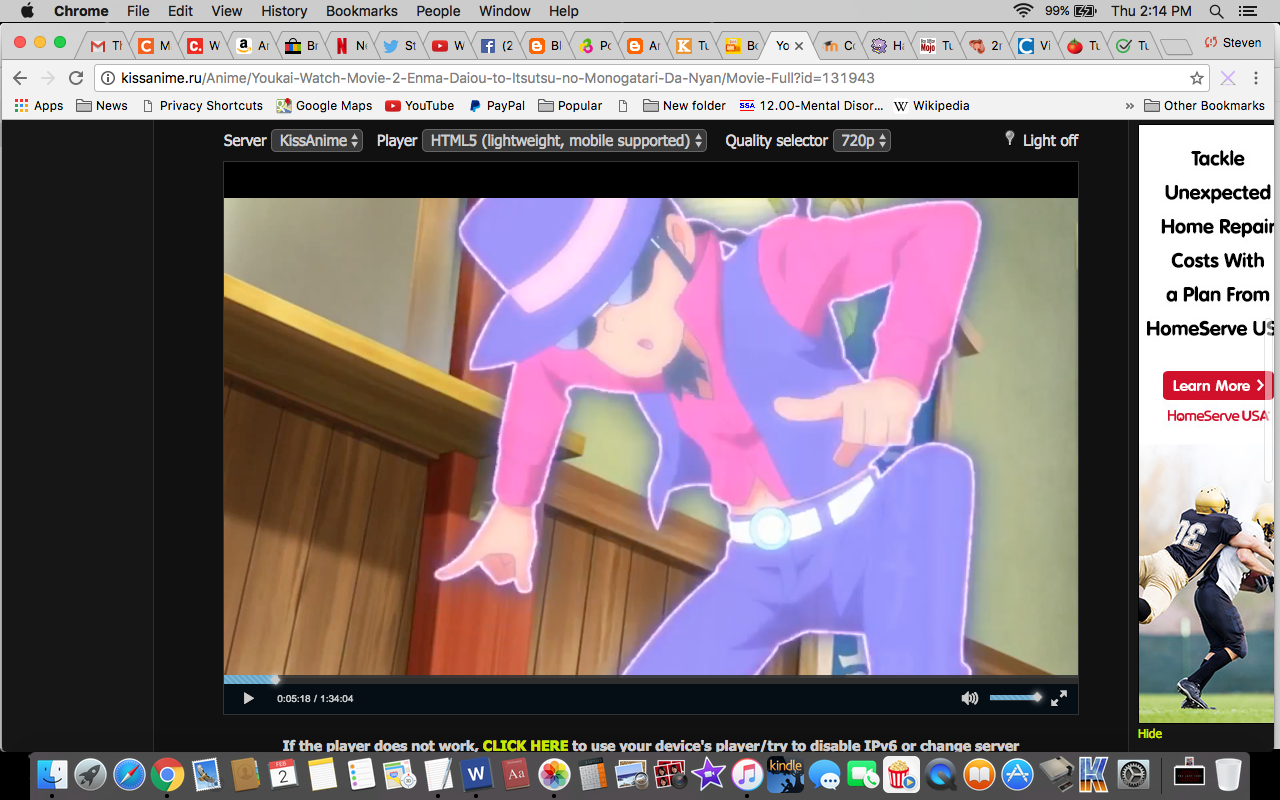Open the Trash in the Dock
The height and width of the screenshot is (800, 1280).
[1228, 774]
